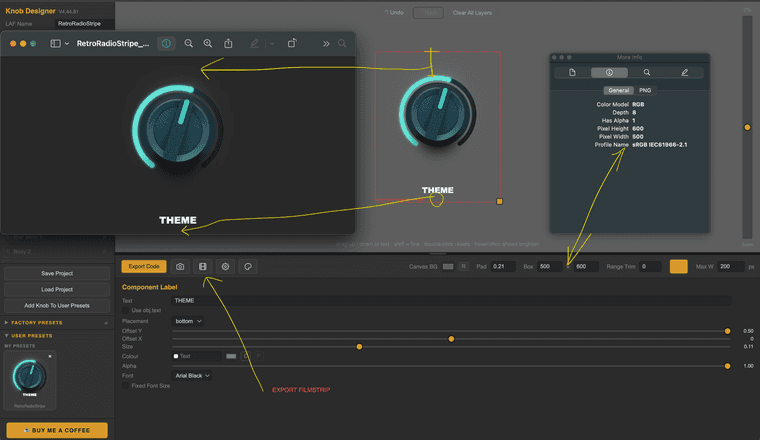Select the RetroRadioStripe preset thumbnail
Image resolution: width=760 pixels, height=440 pixels.
(x=30, y=380)
